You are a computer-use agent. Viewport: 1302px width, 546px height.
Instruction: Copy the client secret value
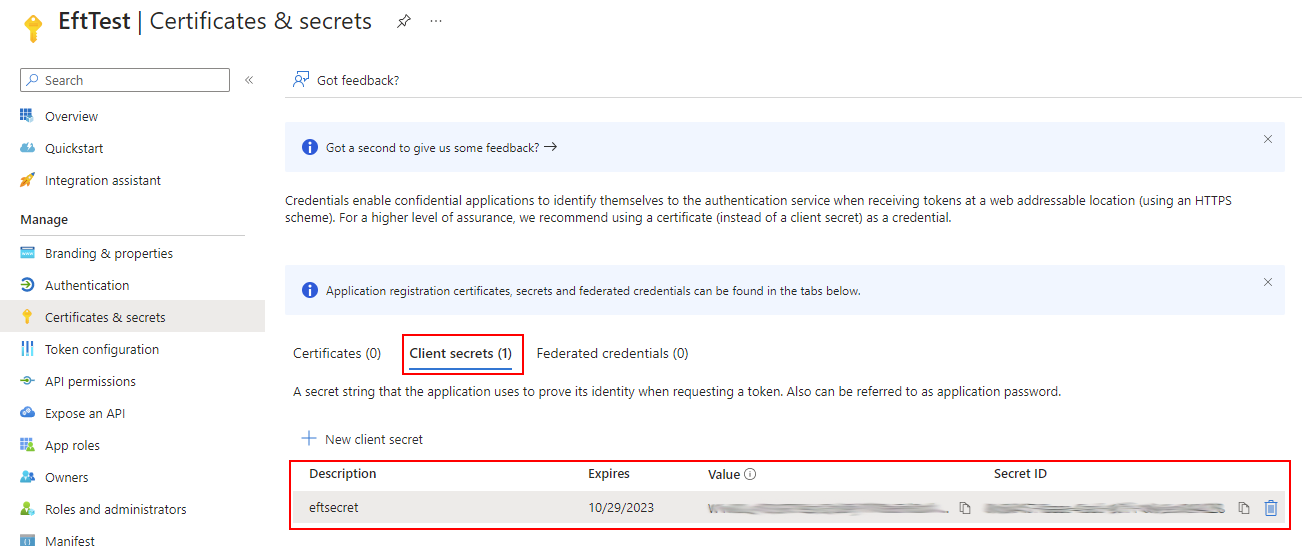tap(965, 508)
